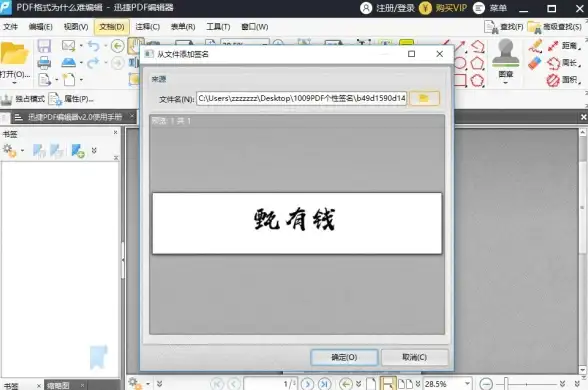This screenshot has width=588, height=390.
Task: Select the Arrow line tool
Action: [x=460, y=46]
